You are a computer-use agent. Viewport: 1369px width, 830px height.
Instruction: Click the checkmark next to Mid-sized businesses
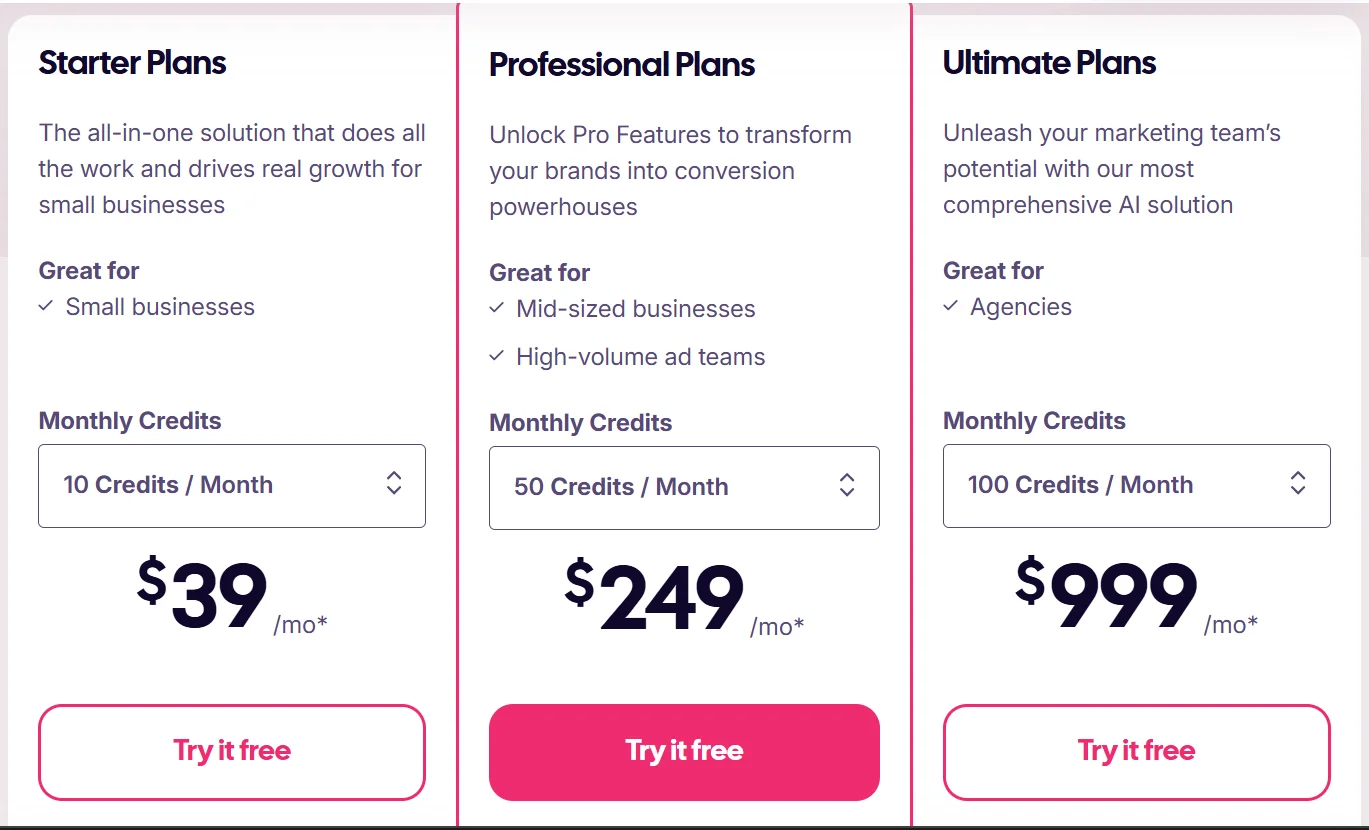497,308
